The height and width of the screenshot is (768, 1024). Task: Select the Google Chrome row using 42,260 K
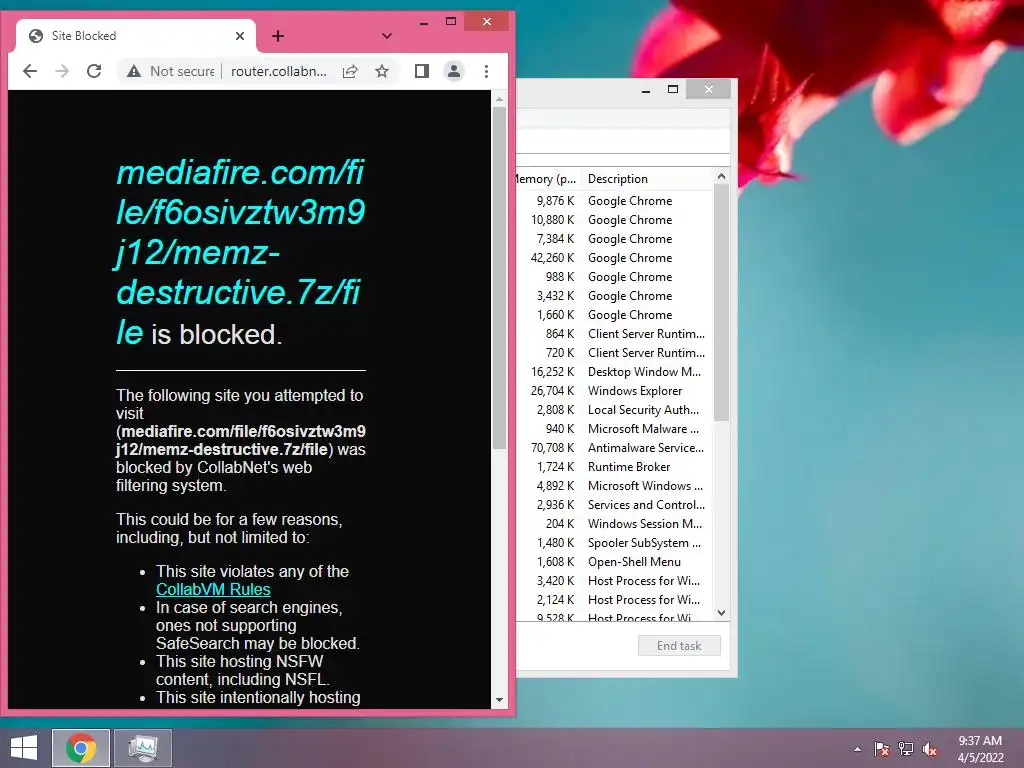coord(615,257)
